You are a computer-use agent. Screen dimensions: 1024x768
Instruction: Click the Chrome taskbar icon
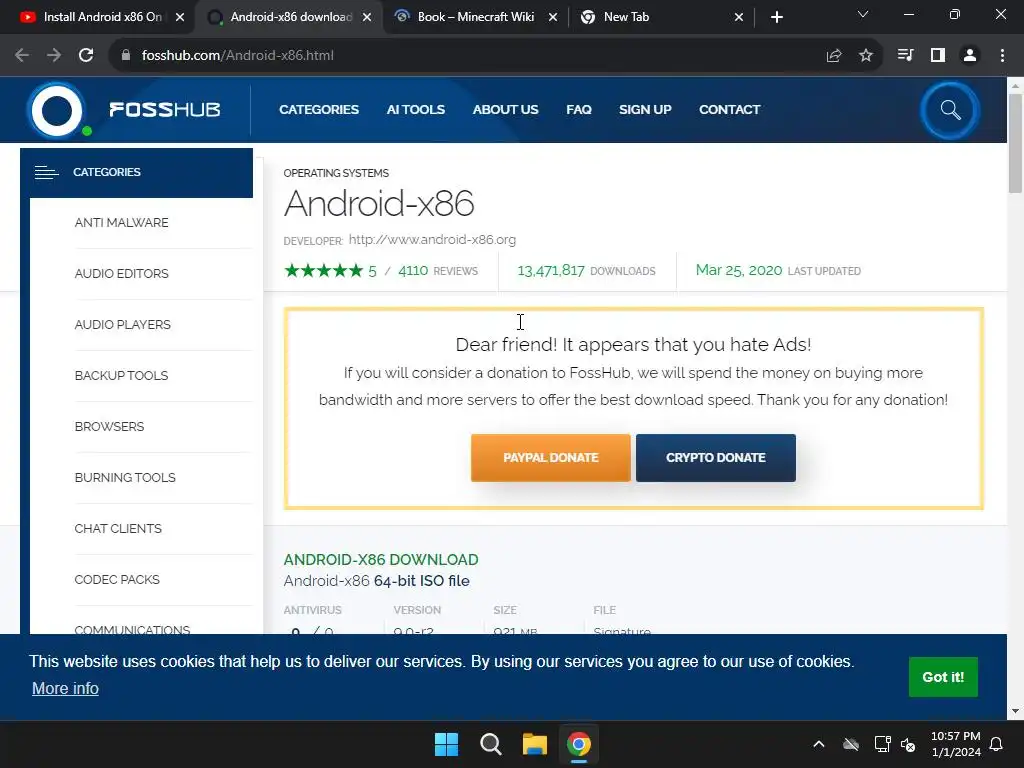579,744
